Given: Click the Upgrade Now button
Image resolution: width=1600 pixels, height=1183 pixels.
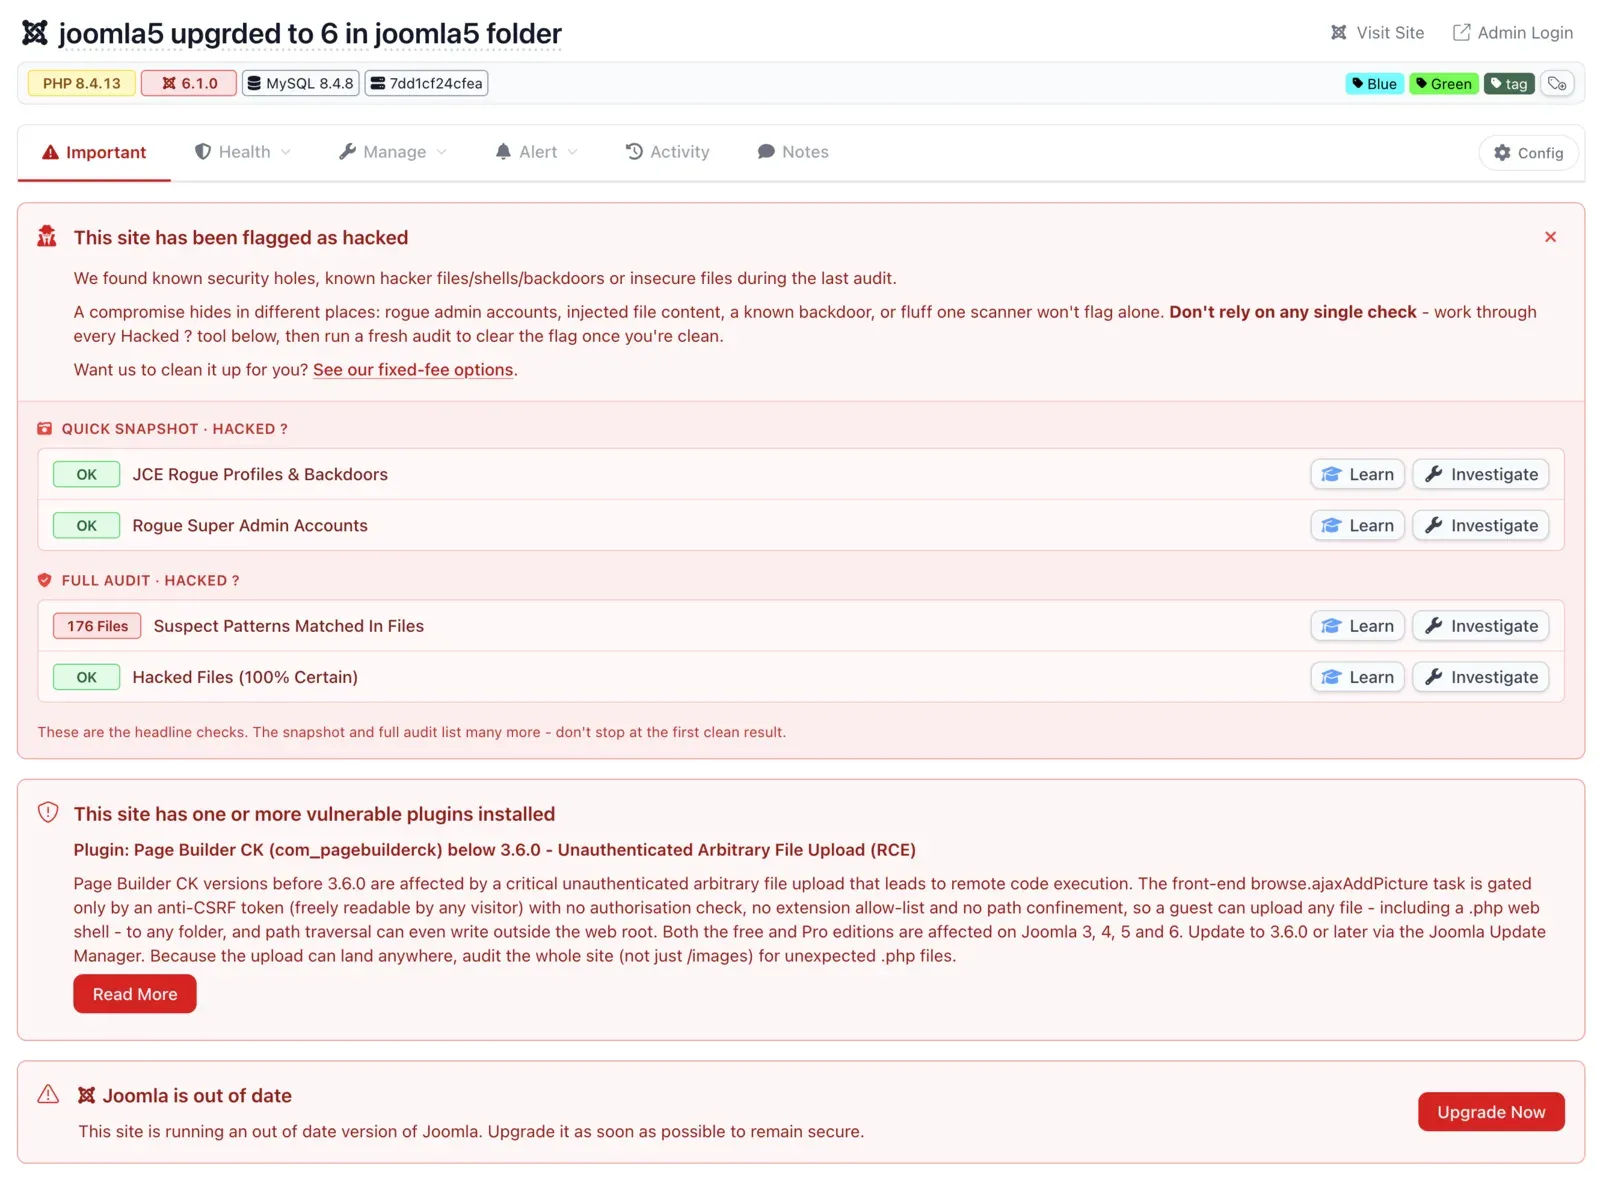Looking at the screenshot, I should click(1490, 1112).
